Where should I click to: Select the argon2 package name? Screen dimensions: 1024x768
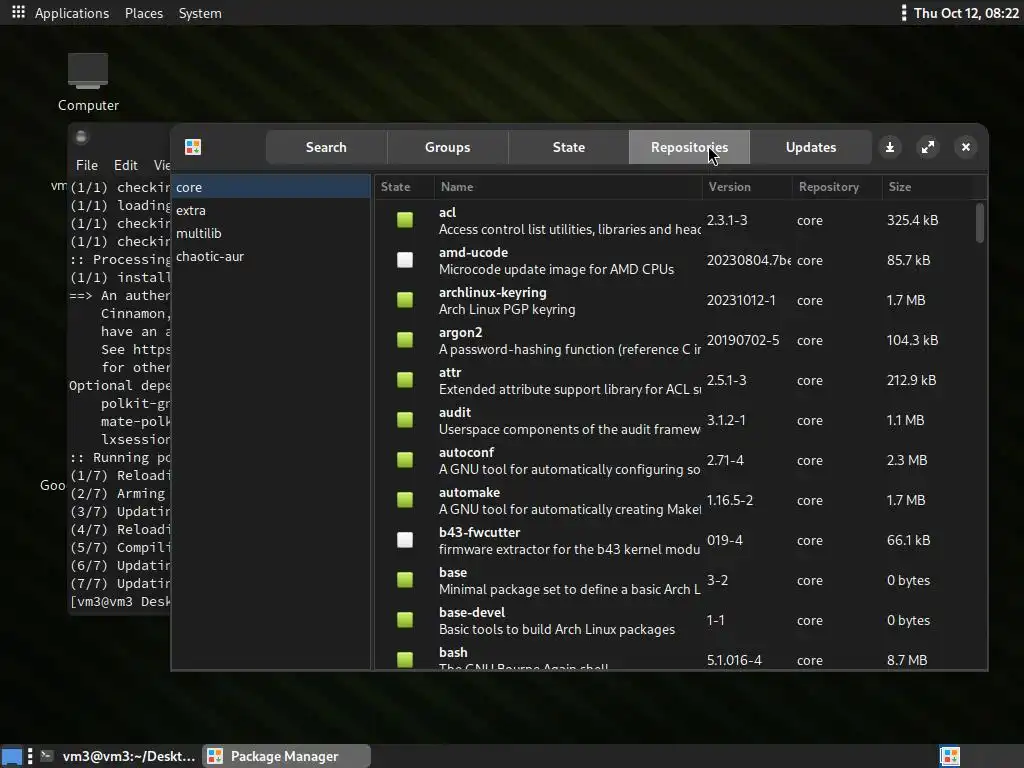460,332
